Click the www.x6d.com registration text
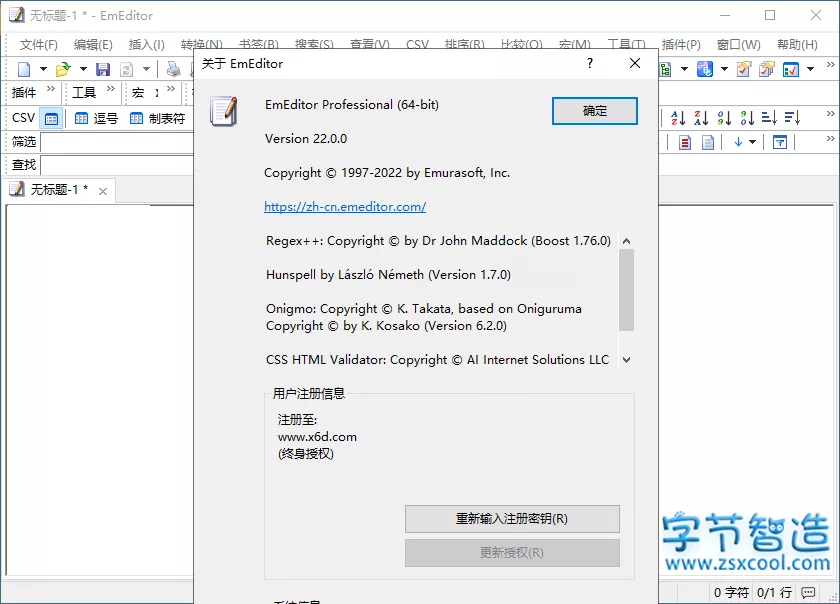Viewport: 840px width, 604px height. click(317, 437)
